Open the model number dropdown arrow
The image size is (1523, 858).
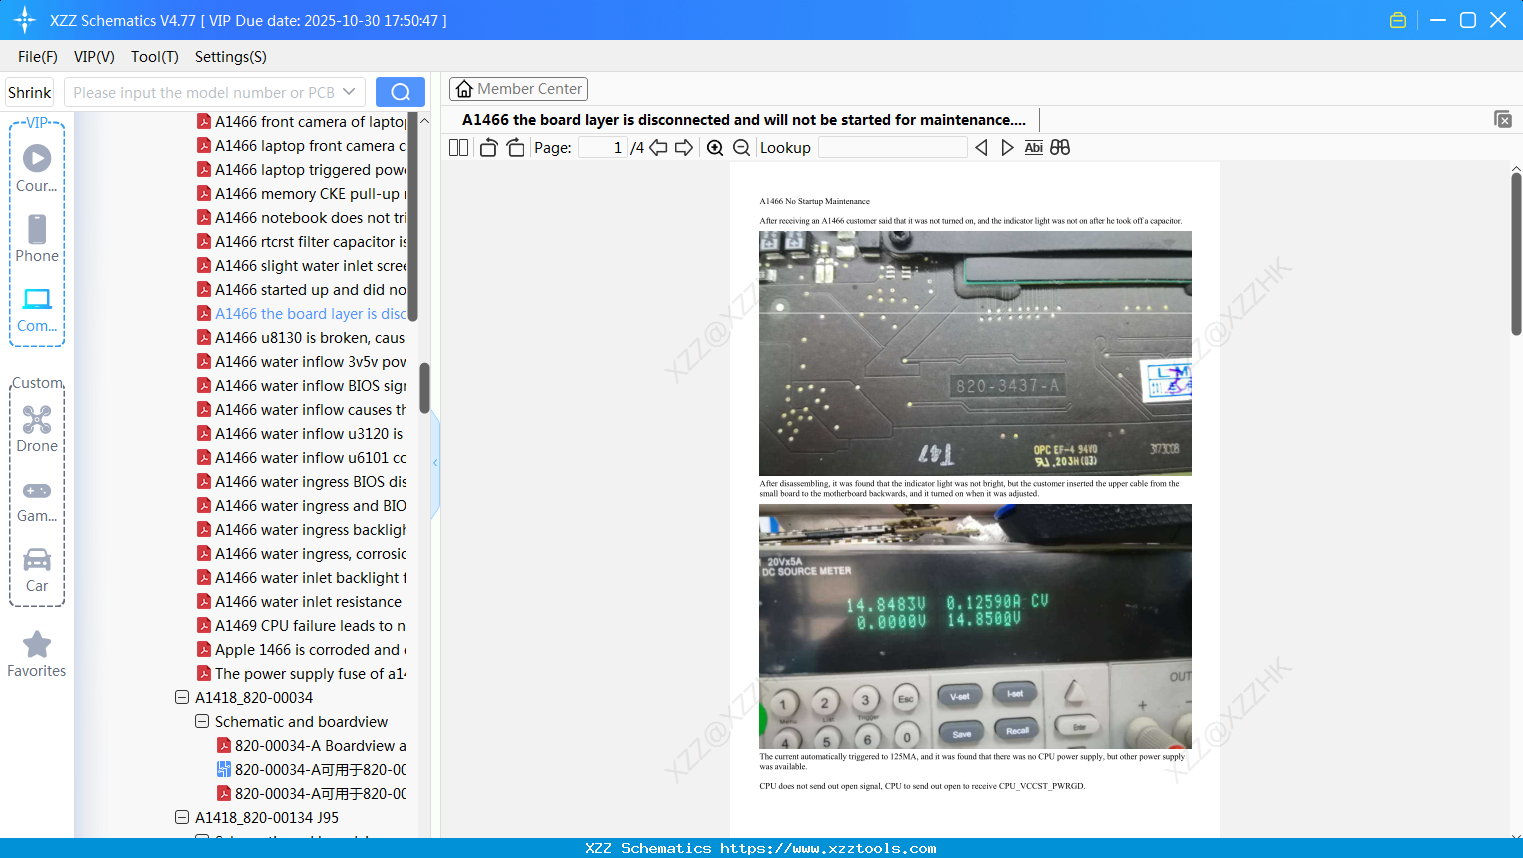tap(349, 92)
